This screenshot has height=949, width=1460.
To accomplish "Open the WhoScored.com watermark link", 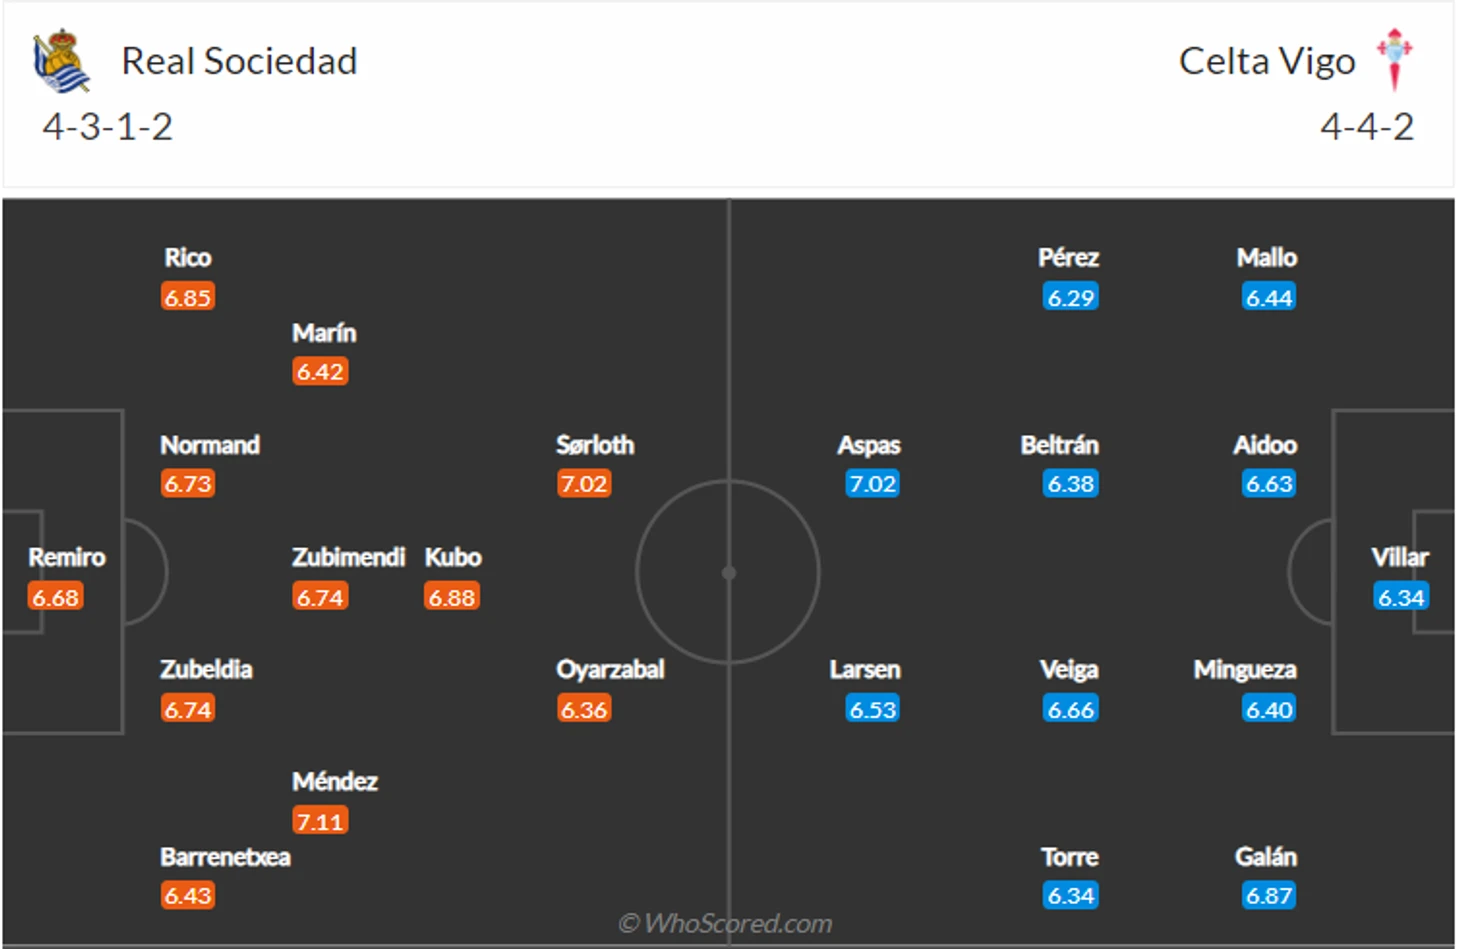I will 725,923.
